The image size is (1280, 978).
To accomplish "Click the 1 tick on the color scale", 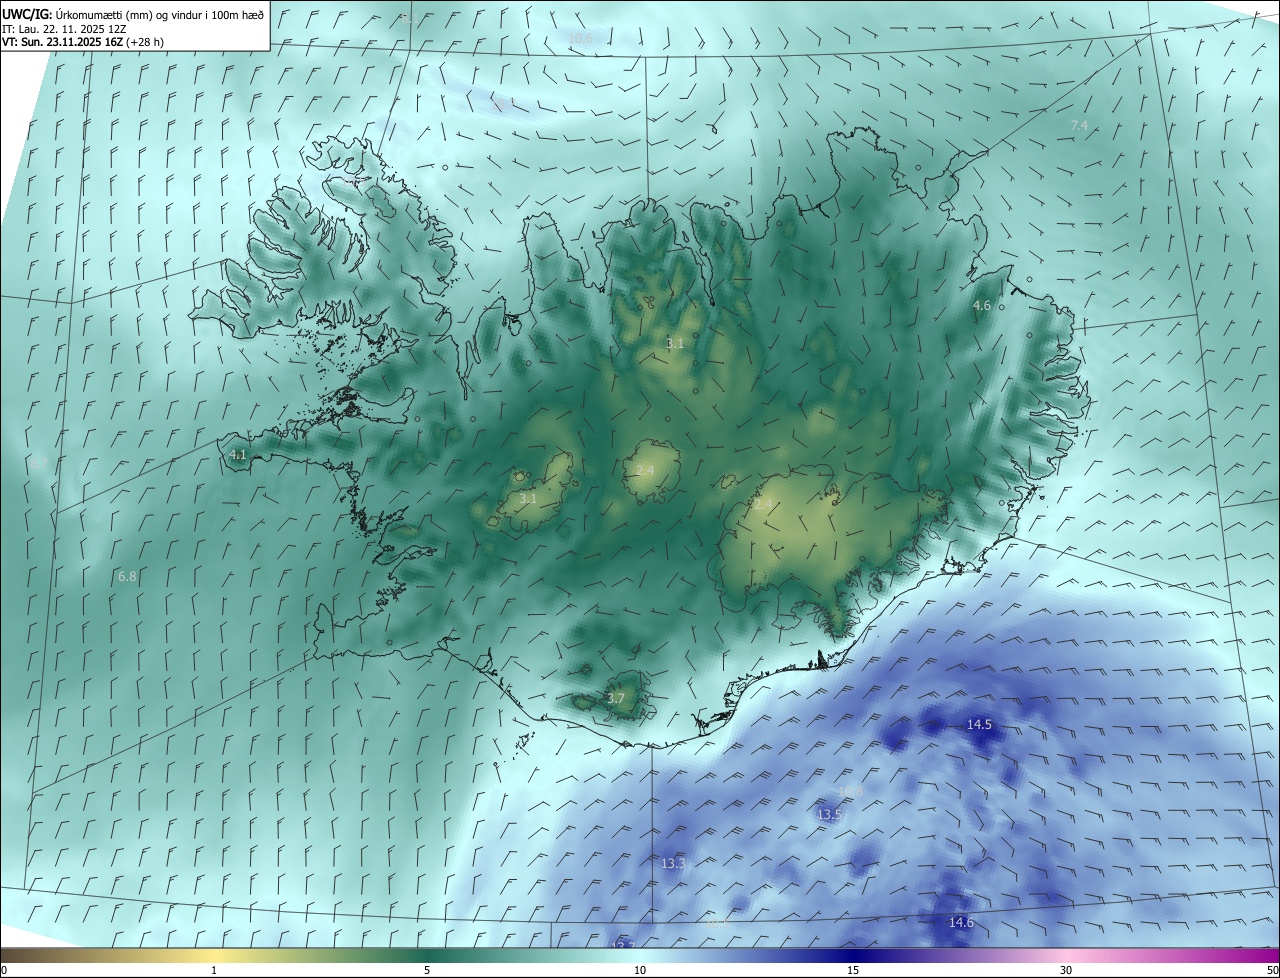I will click(x=214, y=970).
